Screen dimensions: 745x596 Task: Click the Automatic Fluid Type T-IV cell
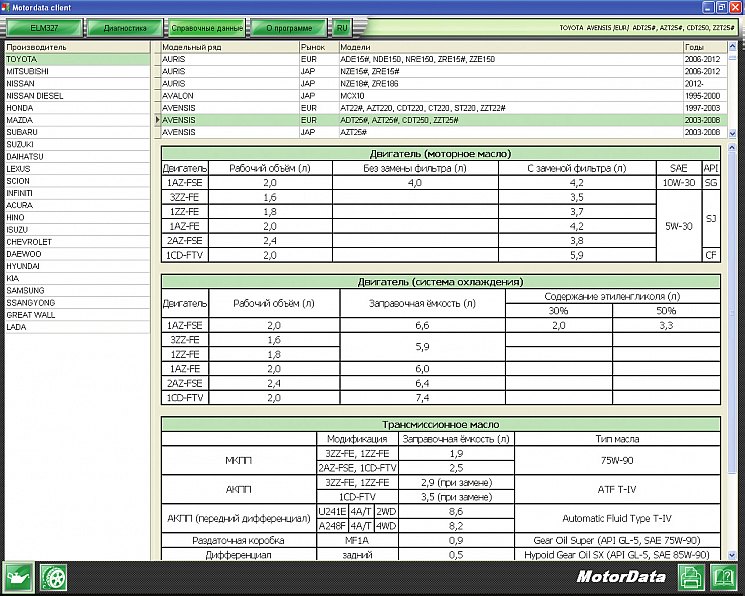click(x=617, y=519)
